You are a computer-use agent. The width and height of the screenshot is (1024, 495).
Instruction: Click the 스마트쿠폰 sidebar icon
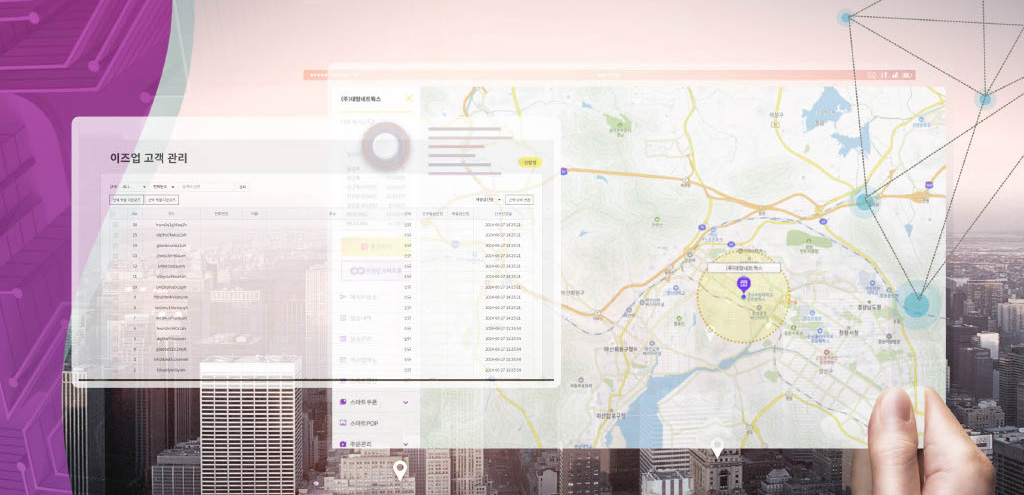[344, 402]
